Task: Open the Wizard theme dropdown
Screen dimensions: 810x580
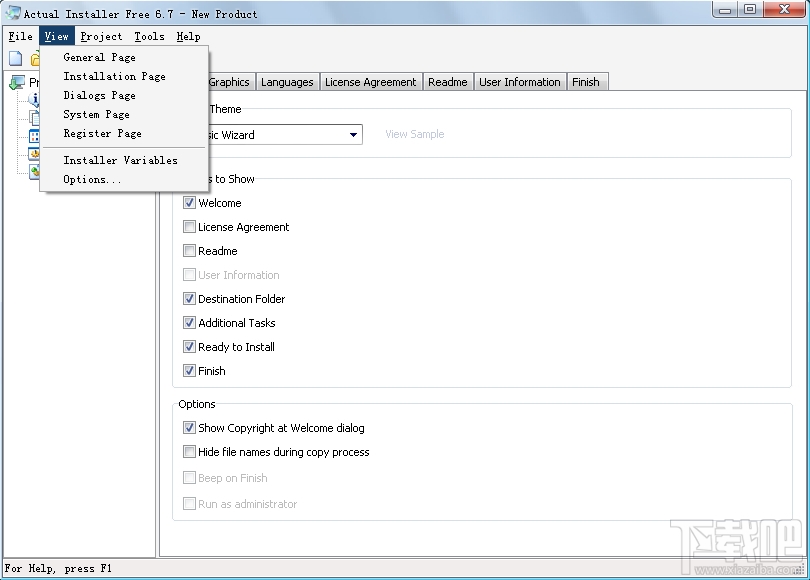Action: pyautogui.click(x=354, y=134)
